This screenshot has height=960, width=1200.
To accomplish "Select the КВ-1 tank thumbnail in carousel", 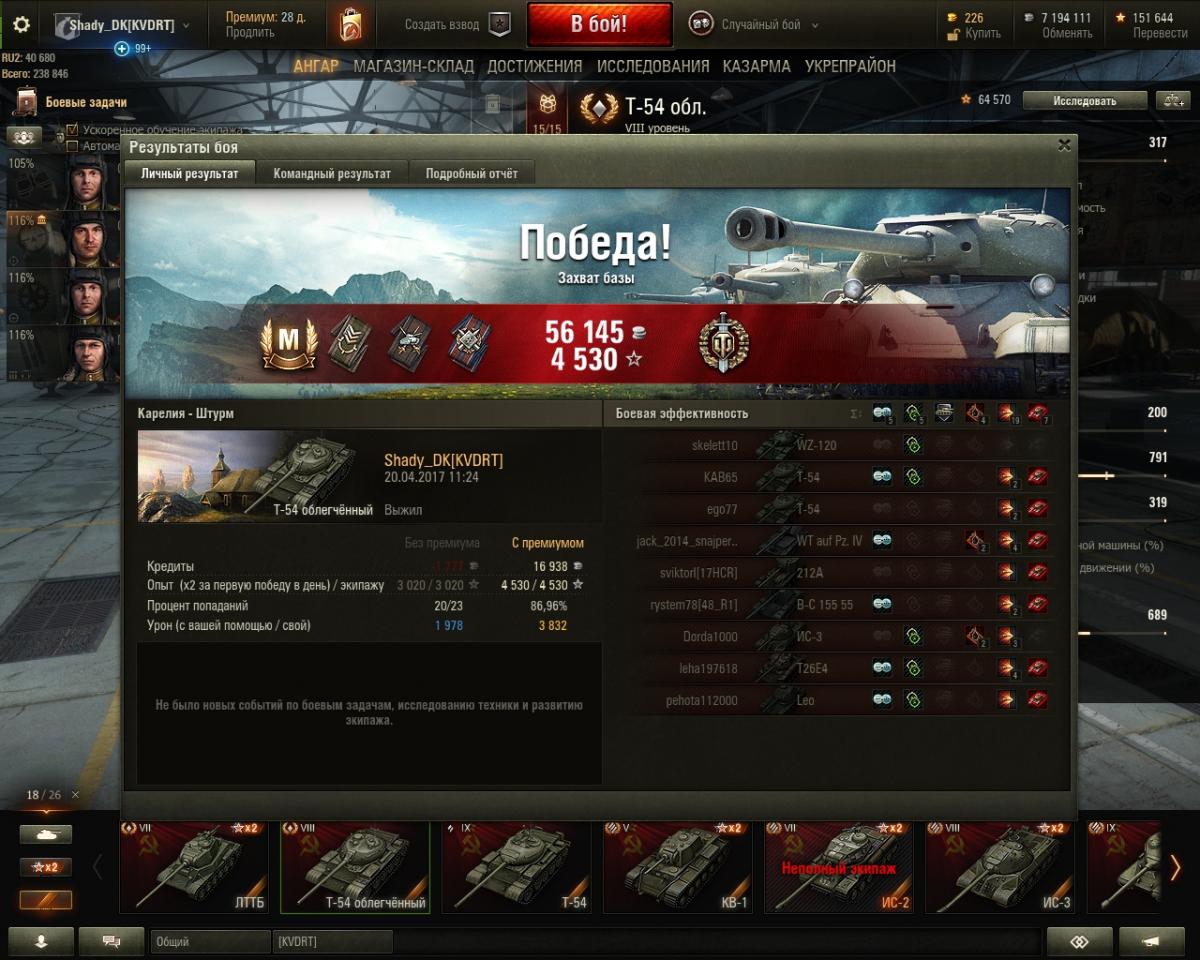I will tap(677, 867).
